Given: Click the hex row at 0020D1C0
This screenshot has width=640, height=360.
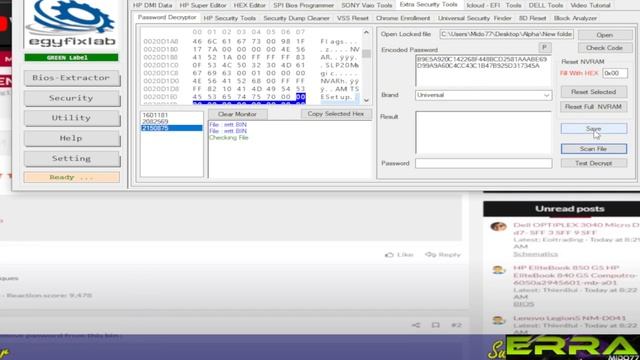Looking at the screenshot, I should click(251, 65).
